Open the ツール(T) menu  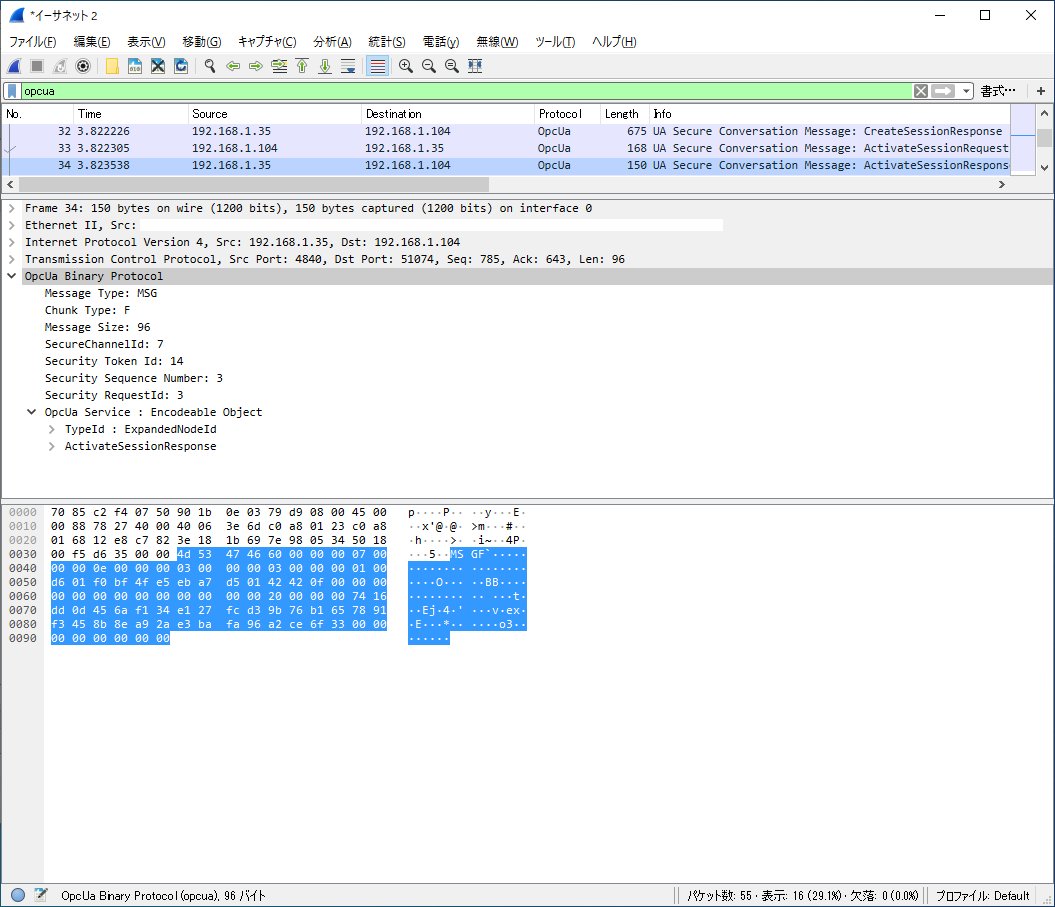[555, 42]
